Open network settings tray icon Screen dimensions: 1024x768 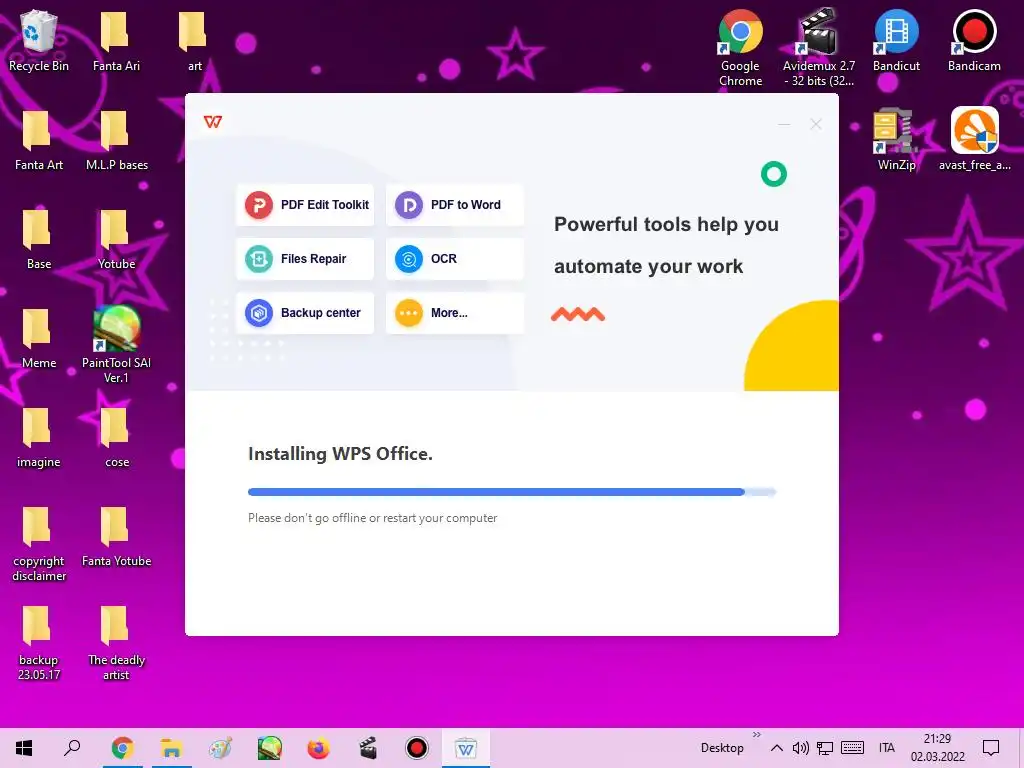pyautogui.click(x=825, y=748)
